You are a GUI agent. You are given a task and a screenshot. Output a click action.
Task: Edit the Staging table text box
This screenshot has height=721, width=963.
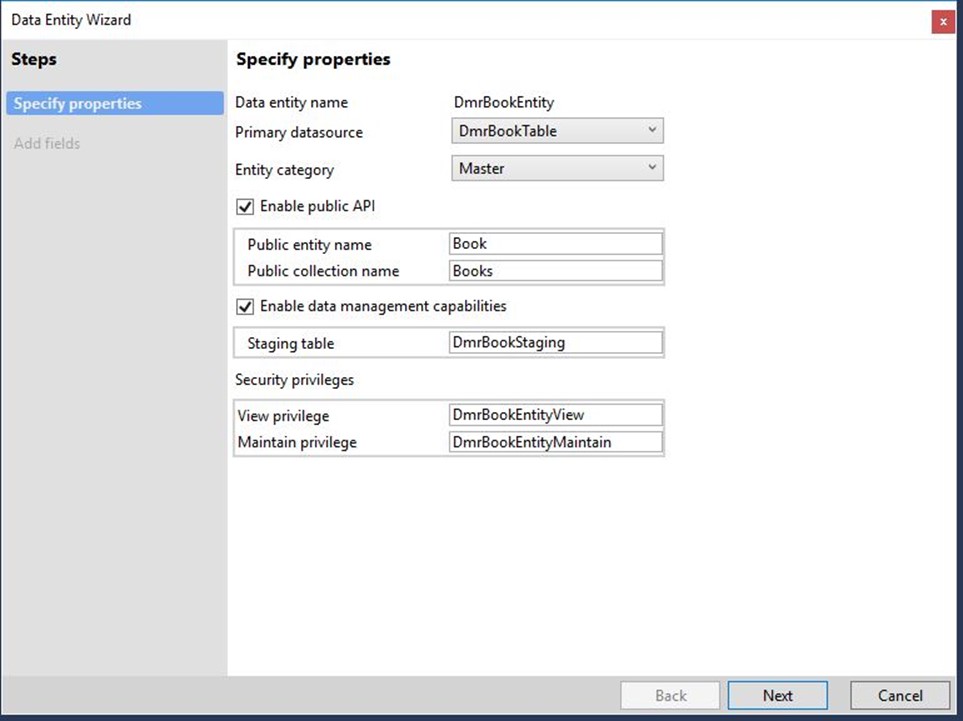point(556,343)
